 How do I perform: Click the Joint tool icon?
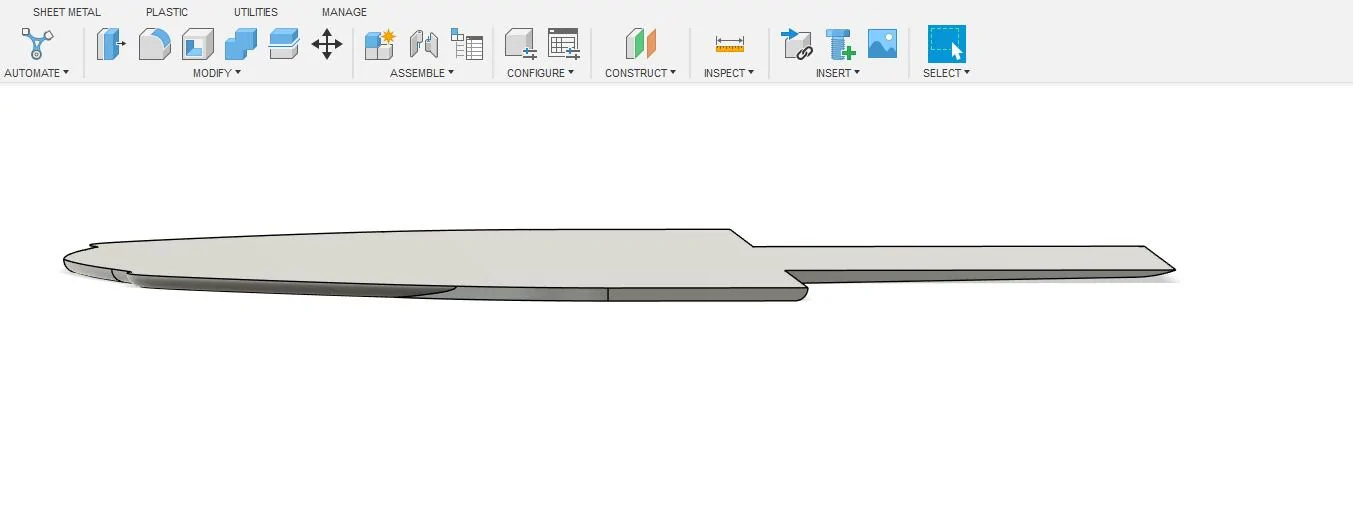(424, 44)
